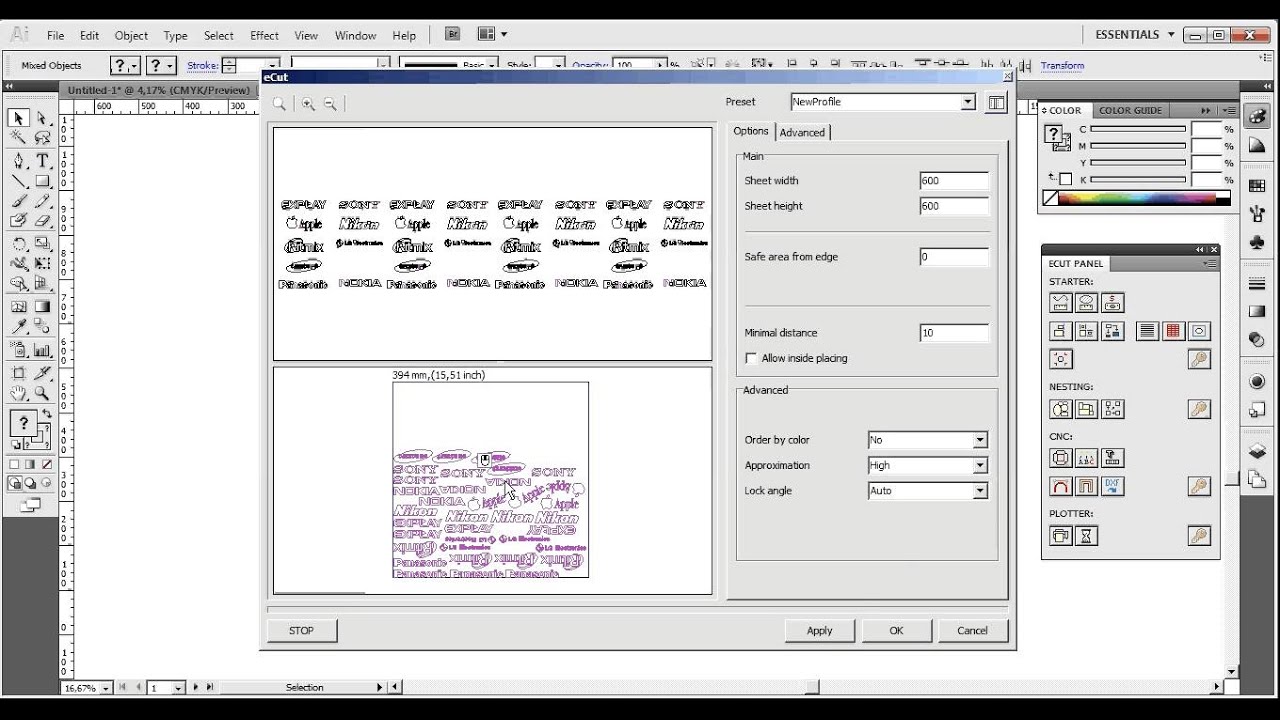Click the zoom-out magnifier in eCut dialog
This screenshot has width=1280, height=720.
pyautogui.click(x=330, y=103)
